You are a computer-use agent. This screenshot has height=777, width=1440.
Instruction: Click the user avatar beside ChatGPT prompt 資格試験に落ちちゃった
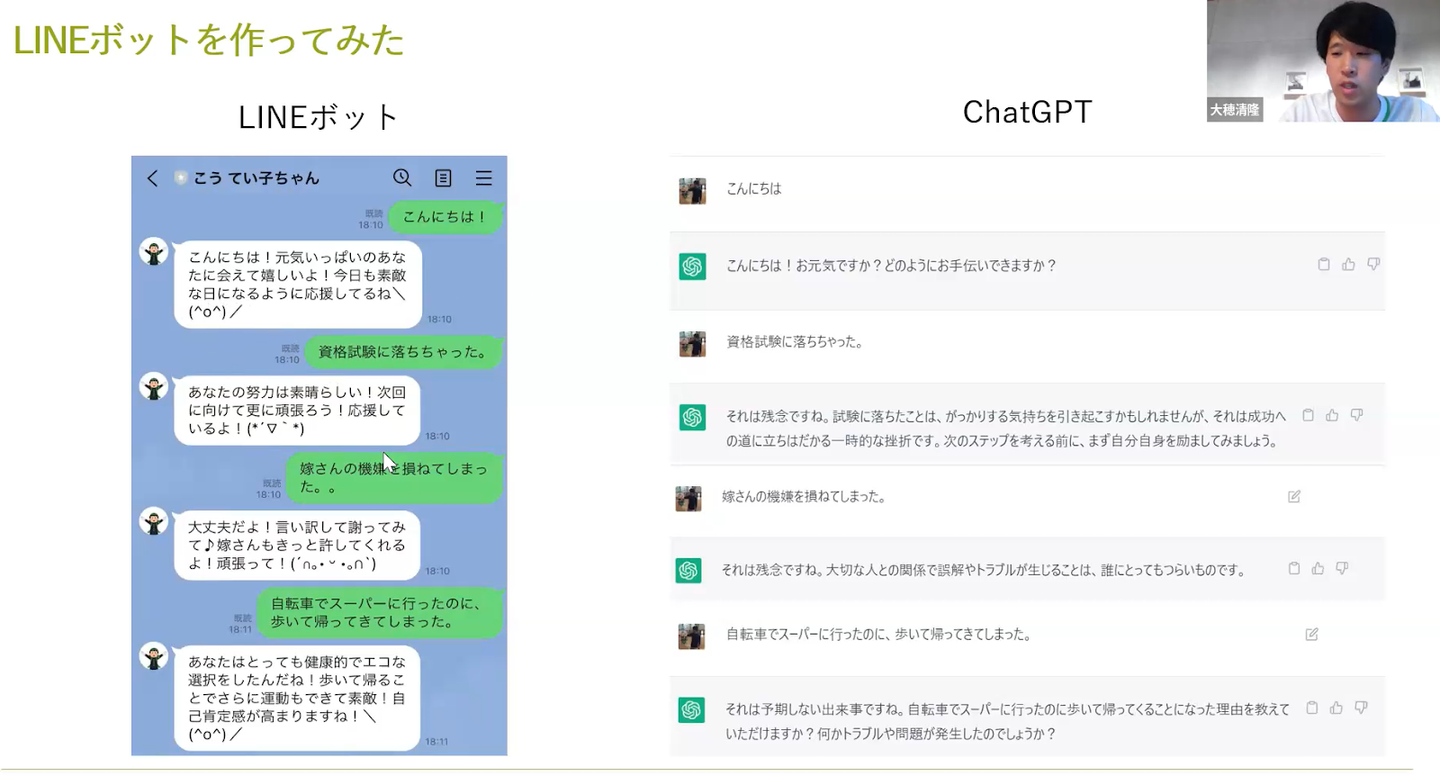coord(692,344)
